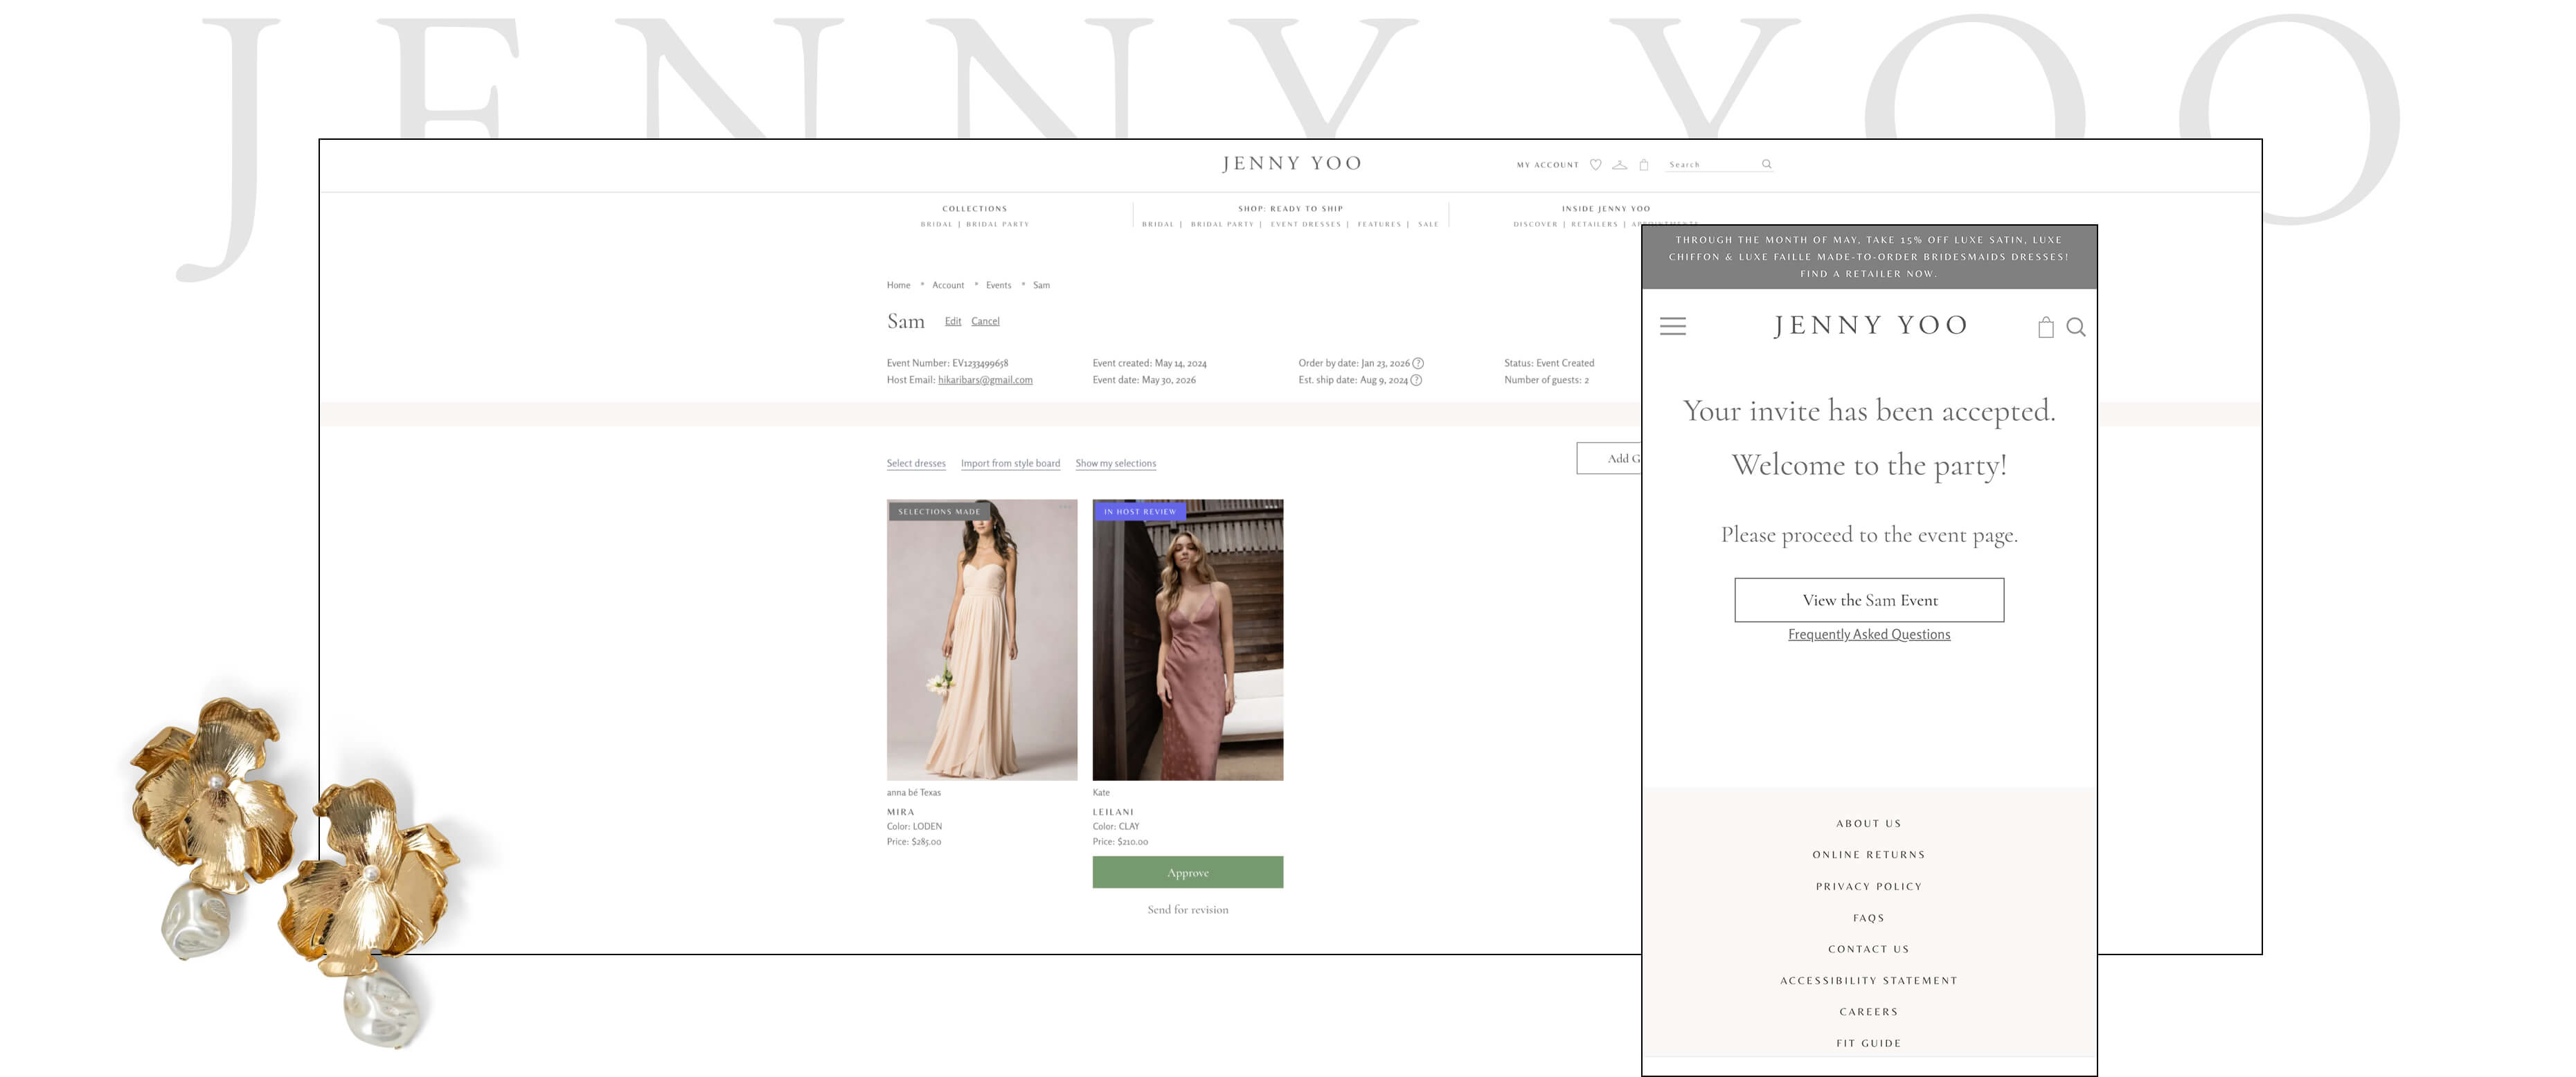
Task: Click the help icon beside Order by date
Action: [1417, 363]
